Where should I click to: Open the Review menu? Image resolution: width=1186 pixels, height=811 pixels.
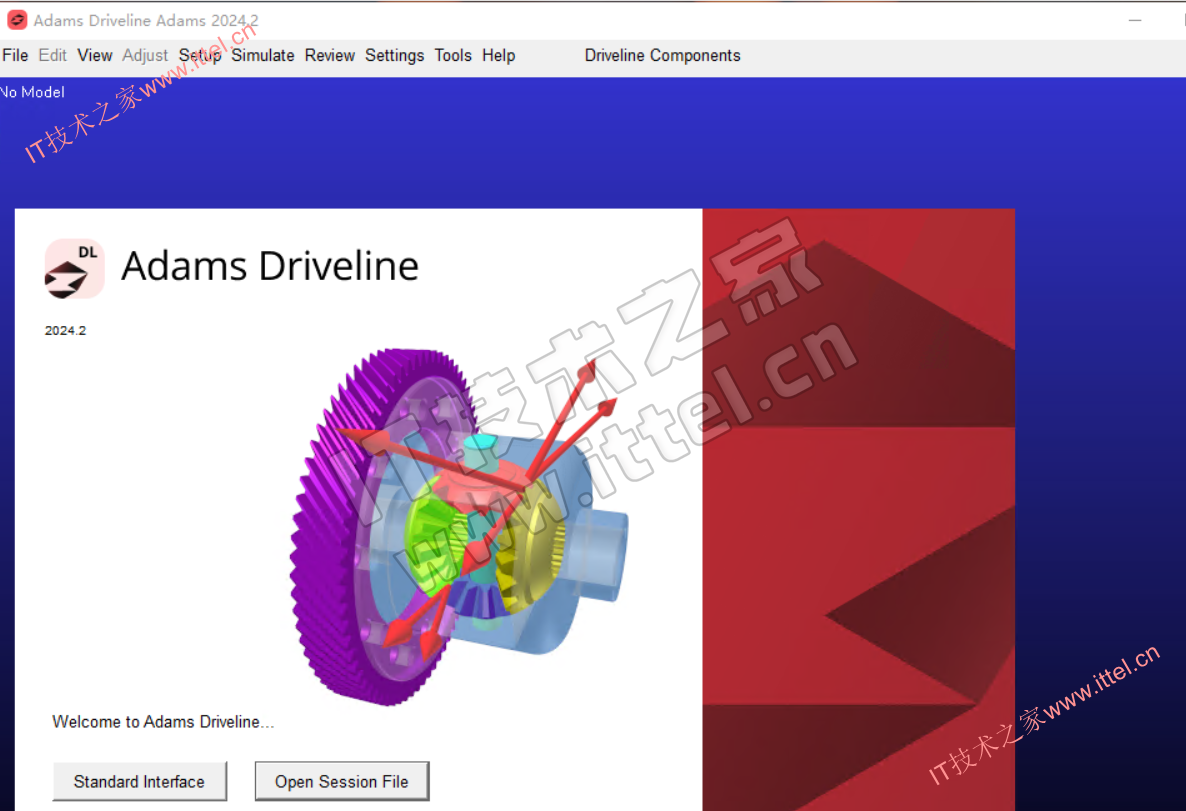(x=330, y=56)
